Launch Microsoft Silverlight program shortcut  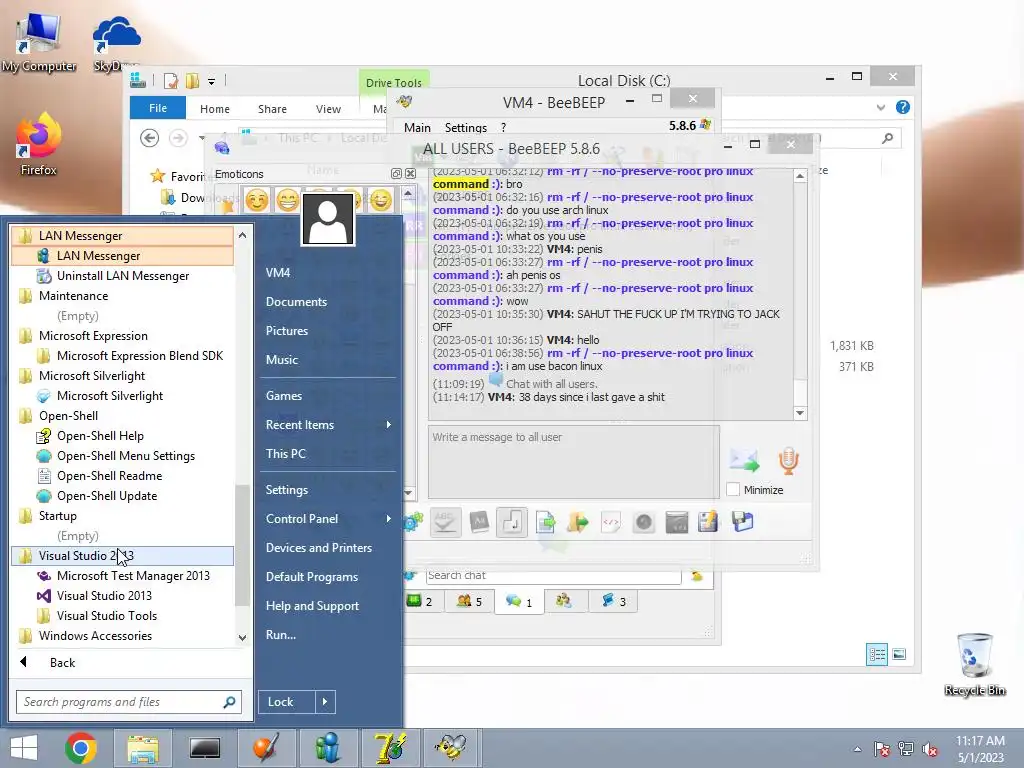[x=123, y=396]
